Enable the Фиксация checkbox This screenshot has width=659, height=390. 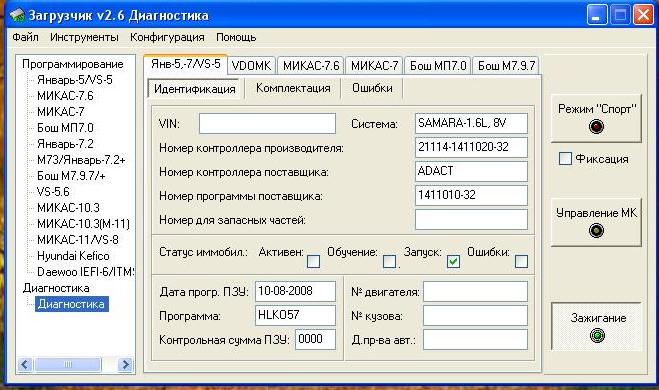565,158
